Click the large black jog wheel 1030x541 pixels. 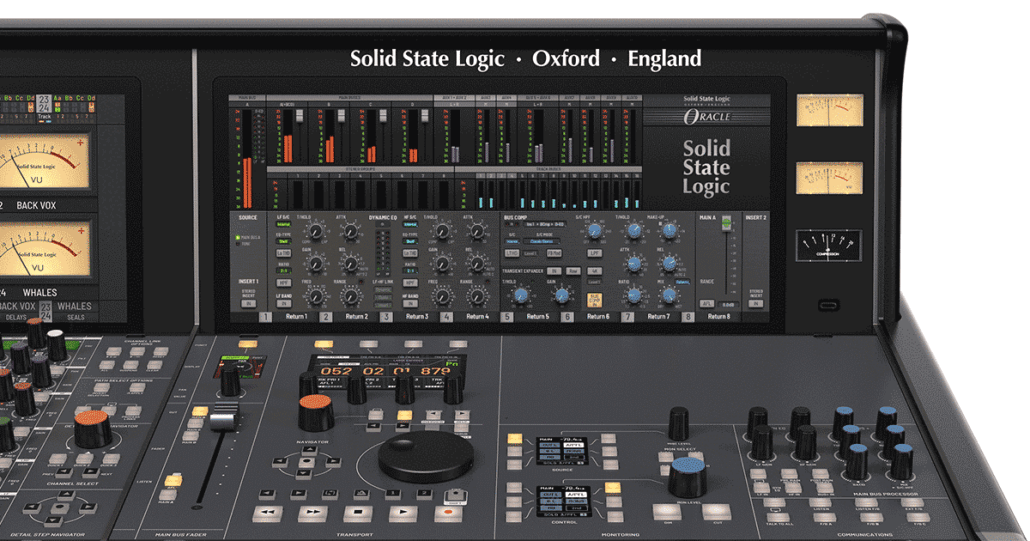coord(426,456)
